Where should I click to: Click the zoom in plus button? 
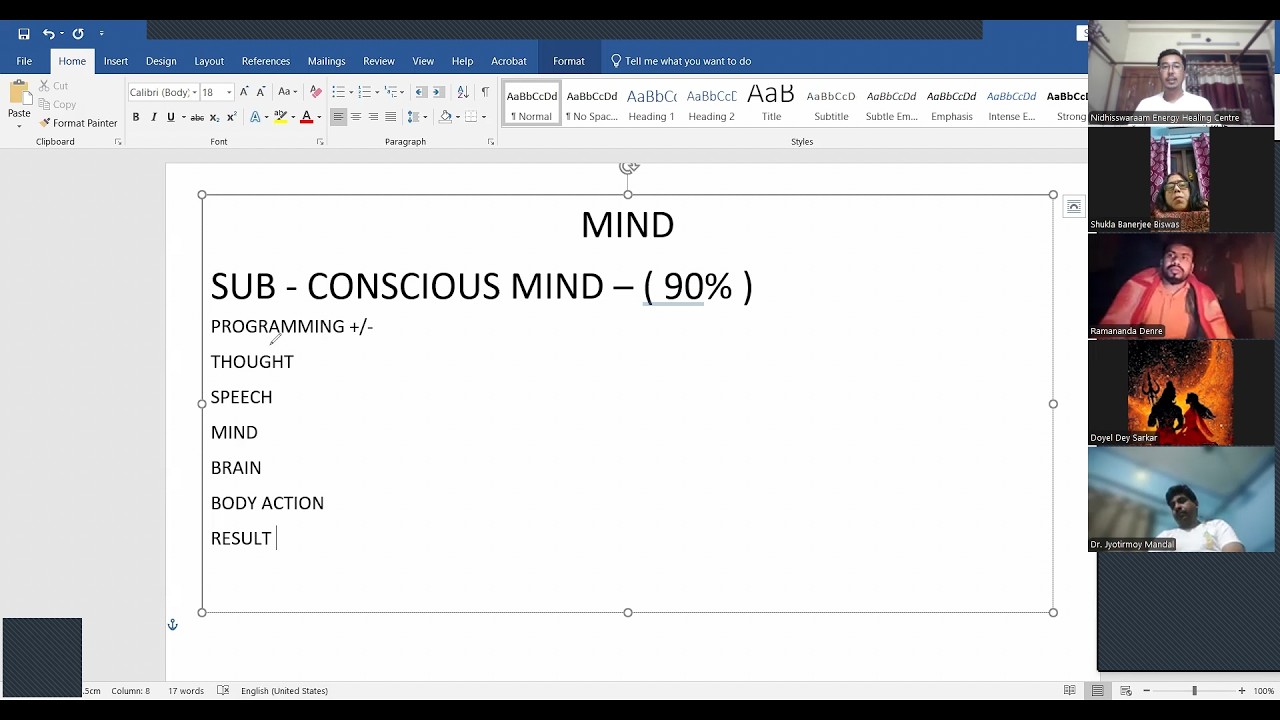click(x=1242, y=691)
